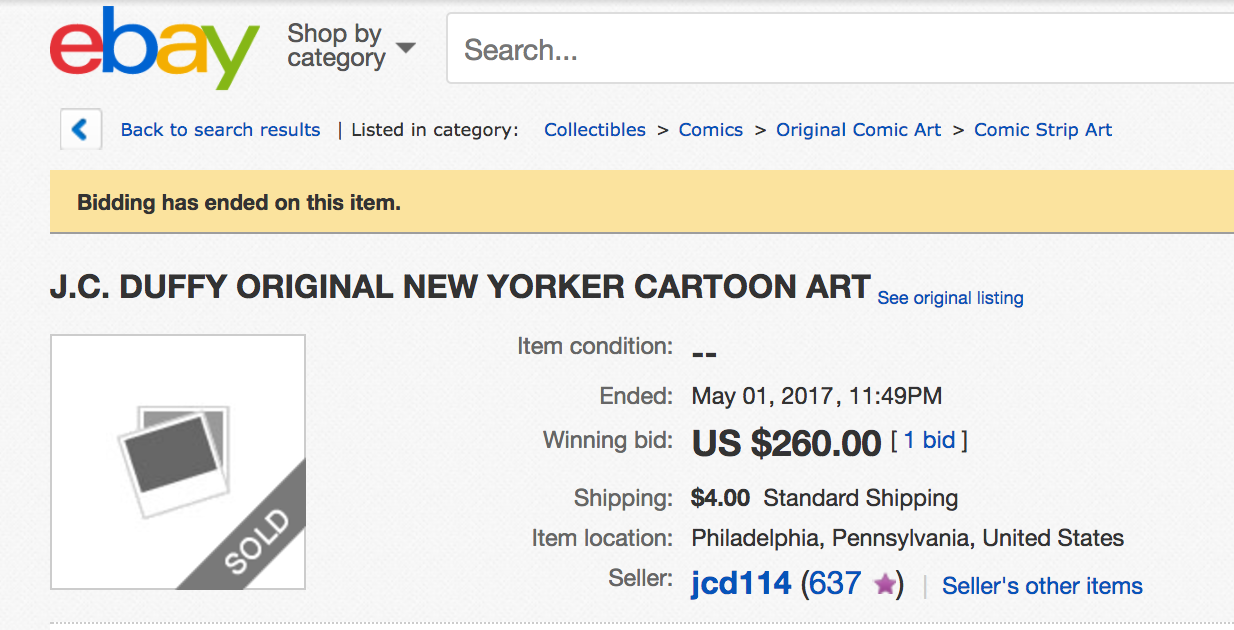This screenshot has height=630, width=1234.
Task: Open the Comics breadcrumb link
Action: 711,130
